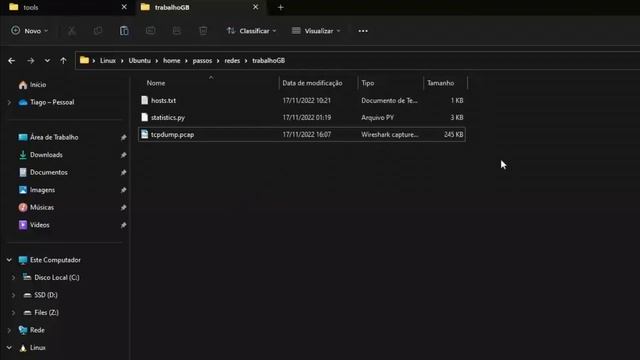The image size is (640, 360).
Task: Click the Delete trash icon
Action: [203, 31]
